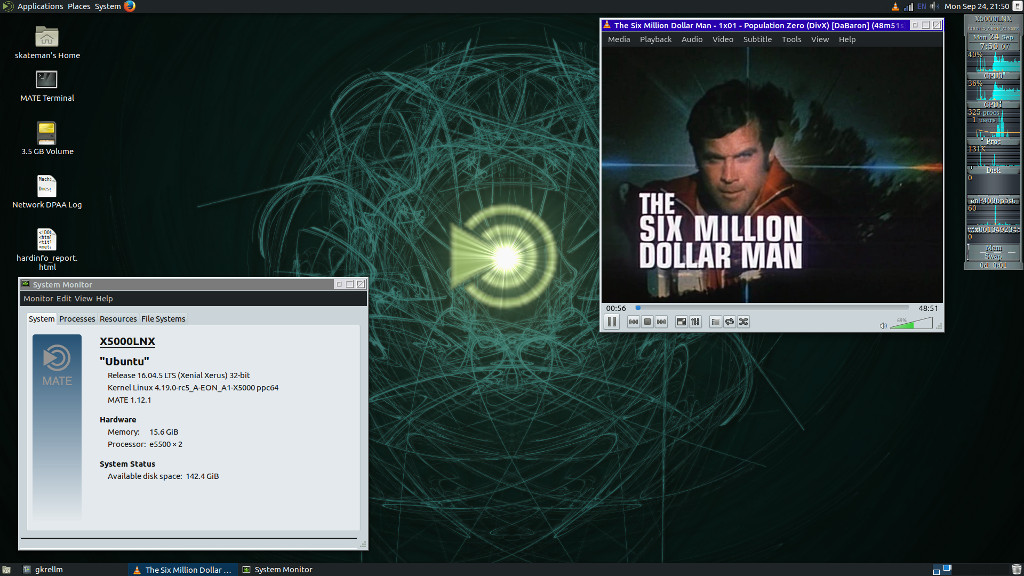This screenshot has width=1024, height=576.
Task: Open the System menu in top panel
Action: click(x=108, y=6)
